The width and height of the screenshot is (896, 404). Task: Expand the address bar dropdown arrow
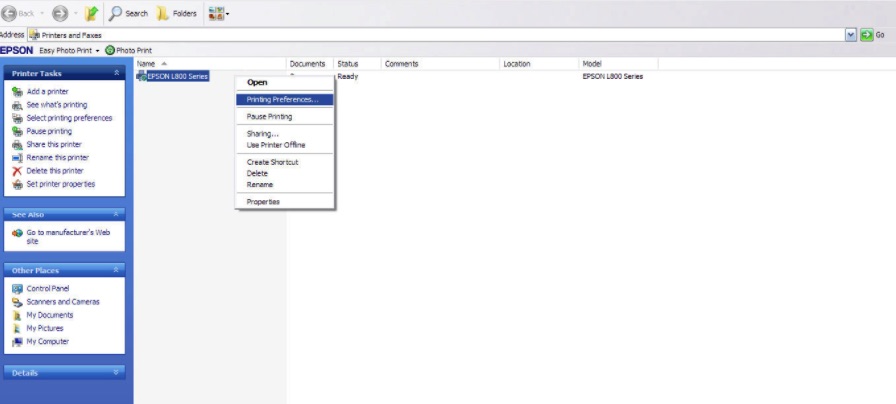(x=851, y=35)
